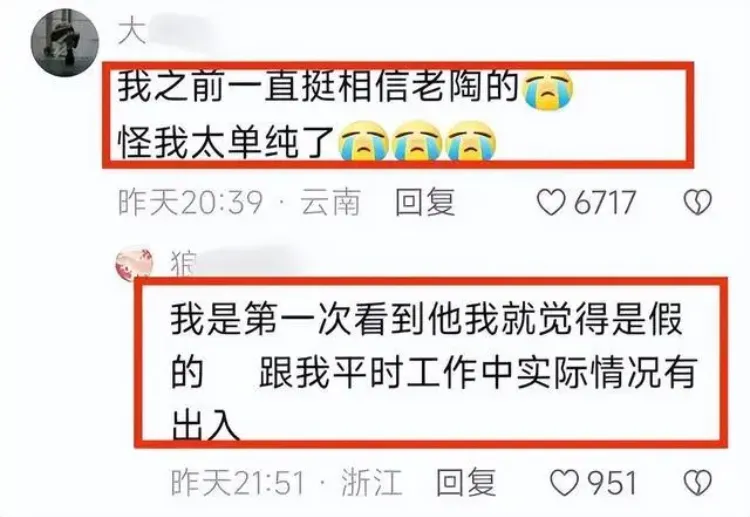Dislike the first comment with broken heart

click(x=698, y=202)
